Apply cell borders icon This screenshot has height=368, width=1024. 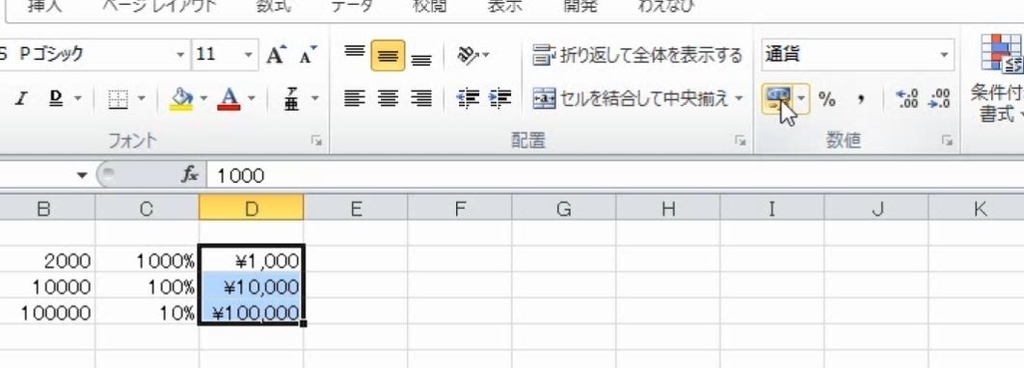click(x=118, y=99)
